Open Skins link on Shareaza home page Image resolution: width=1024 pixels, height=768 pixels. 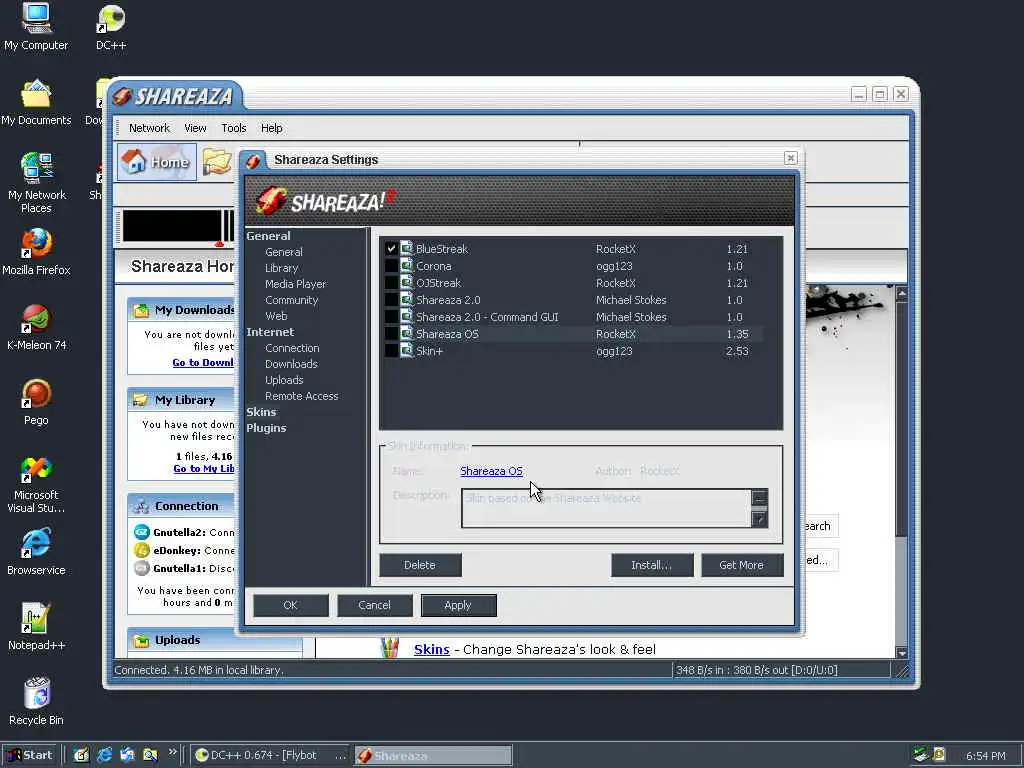tap(432, 649)
